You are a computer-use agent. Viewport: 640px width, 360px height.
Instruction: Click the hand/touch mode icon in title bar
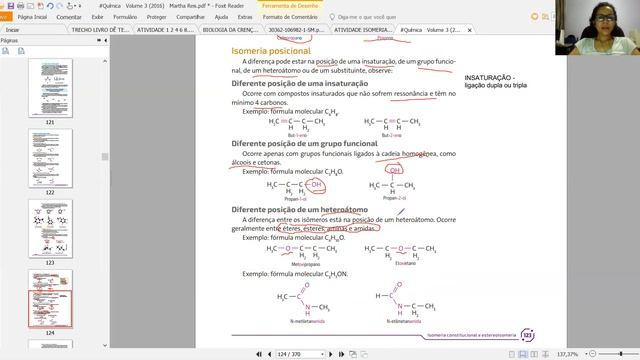tap(70, 6)
